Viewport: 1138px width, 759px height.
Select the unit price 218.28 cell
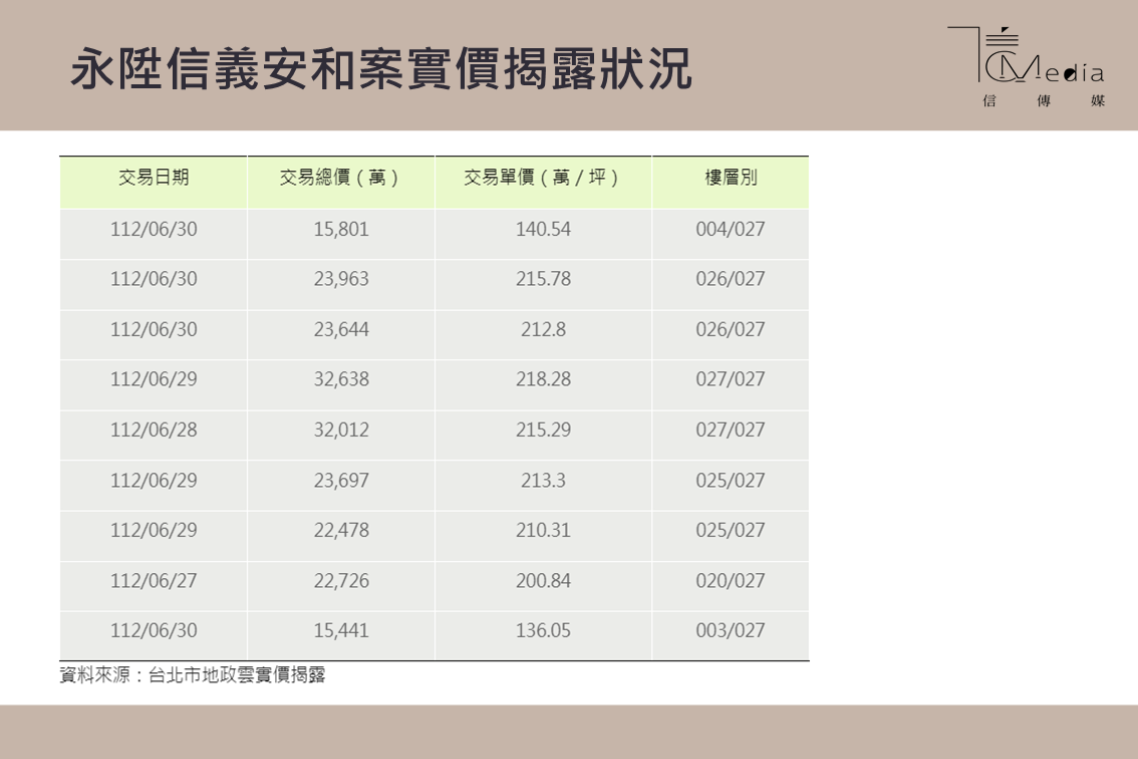(x=543, y=379)
